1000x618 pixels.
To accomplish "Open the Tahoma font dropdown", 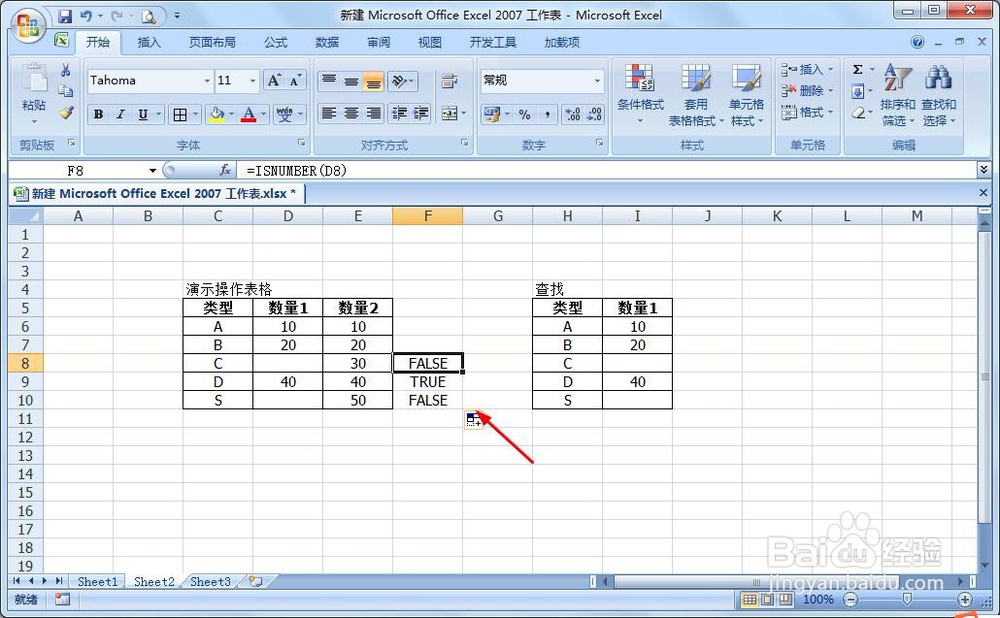I will point(207,80).
